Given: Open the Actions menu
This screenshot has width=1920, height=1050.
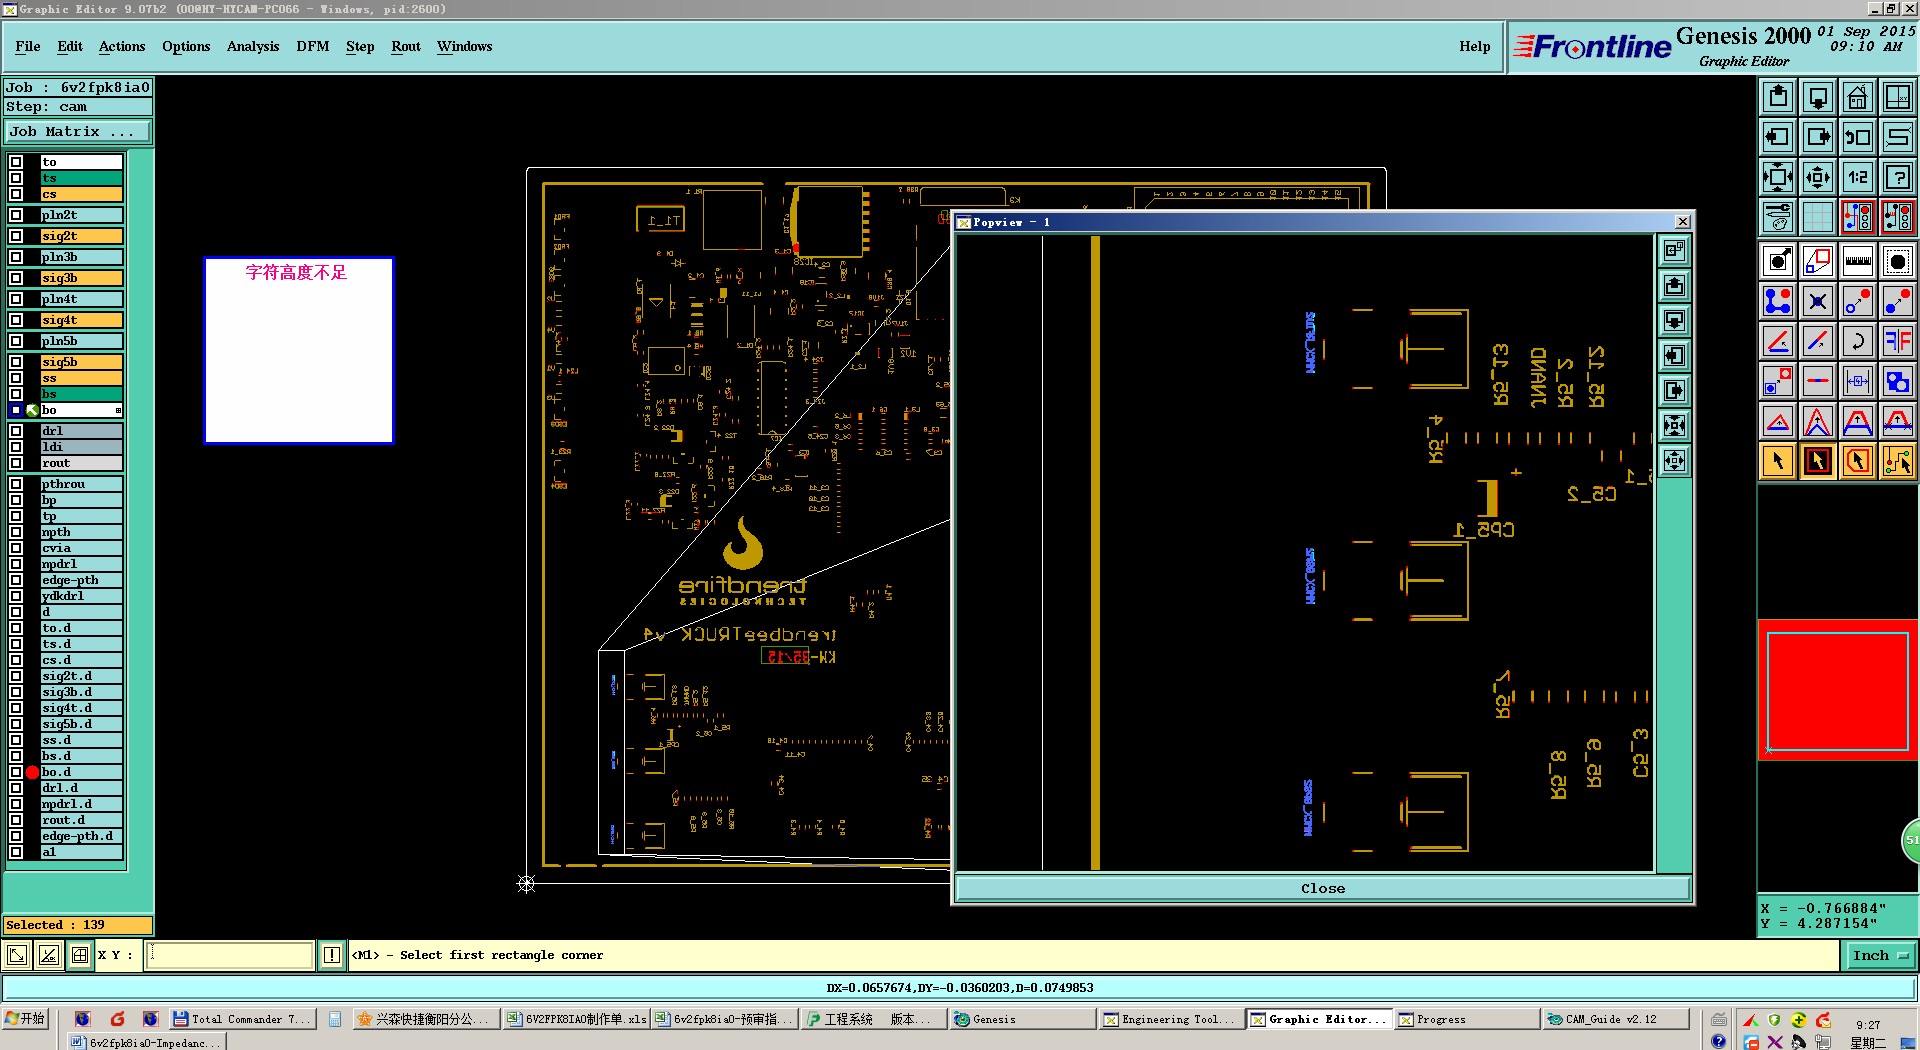Looking at the screenshot, I should (122, 46).
